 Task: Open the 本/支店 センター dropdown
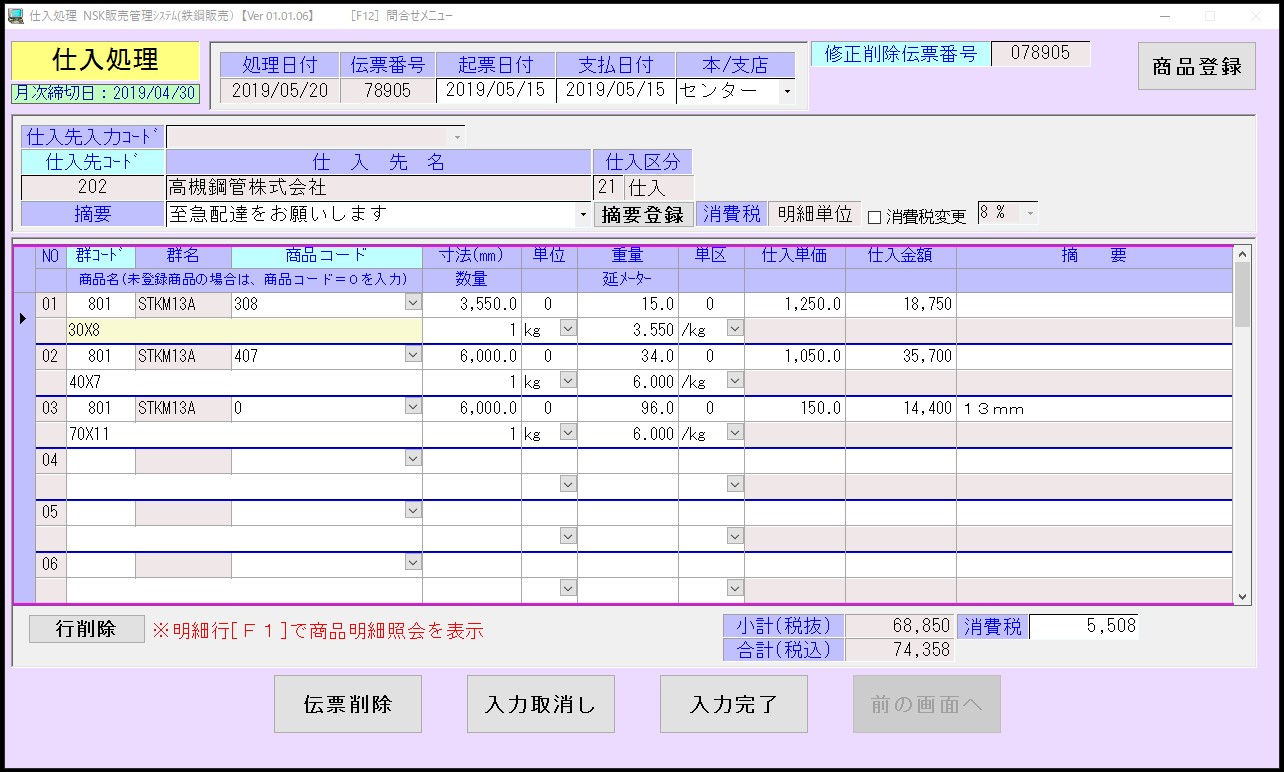(787, 92)
